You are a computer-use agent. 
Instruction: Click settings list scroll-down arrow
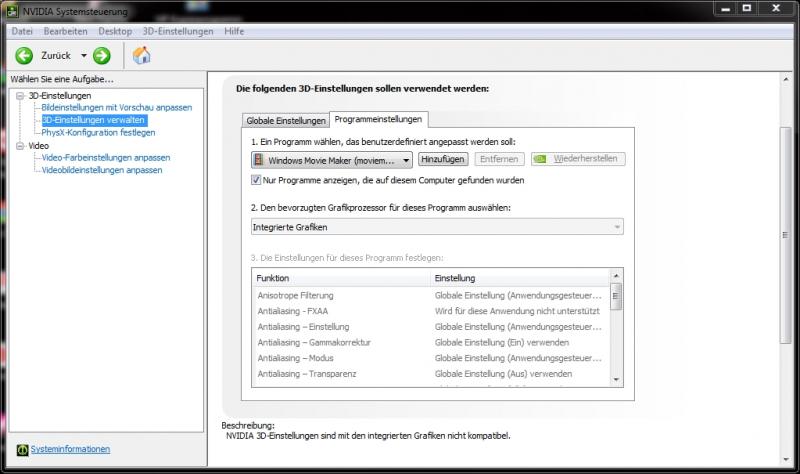(616, 380)
